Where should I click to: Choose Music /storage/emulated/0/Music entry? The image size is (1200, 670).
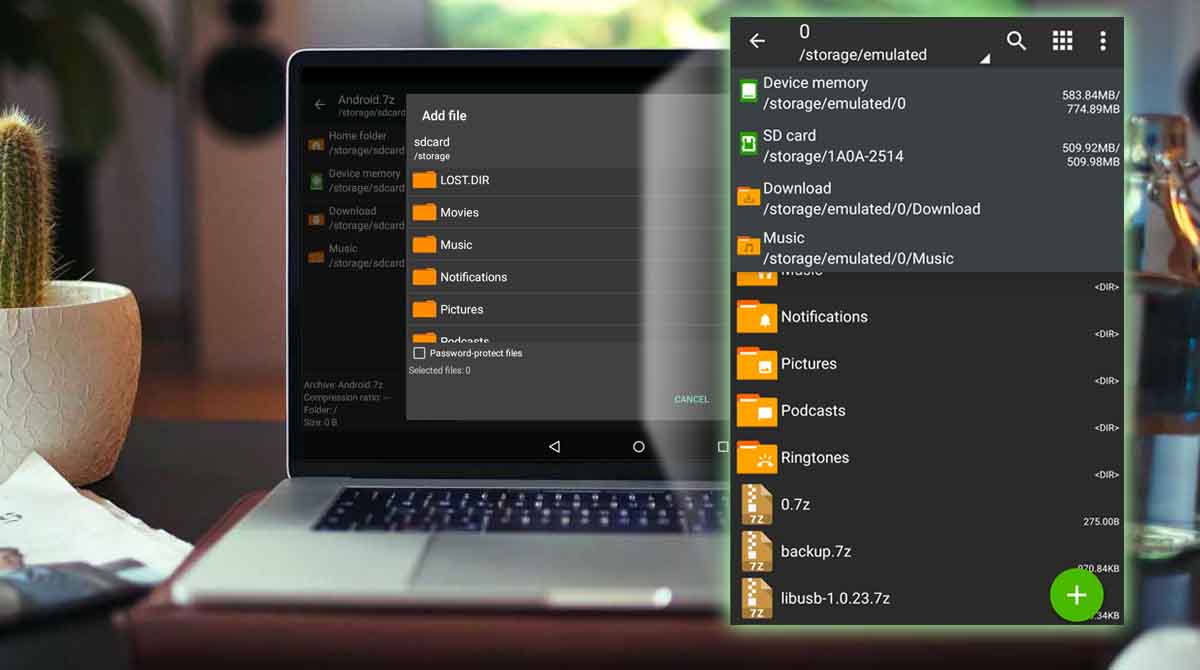pos(927,247)
